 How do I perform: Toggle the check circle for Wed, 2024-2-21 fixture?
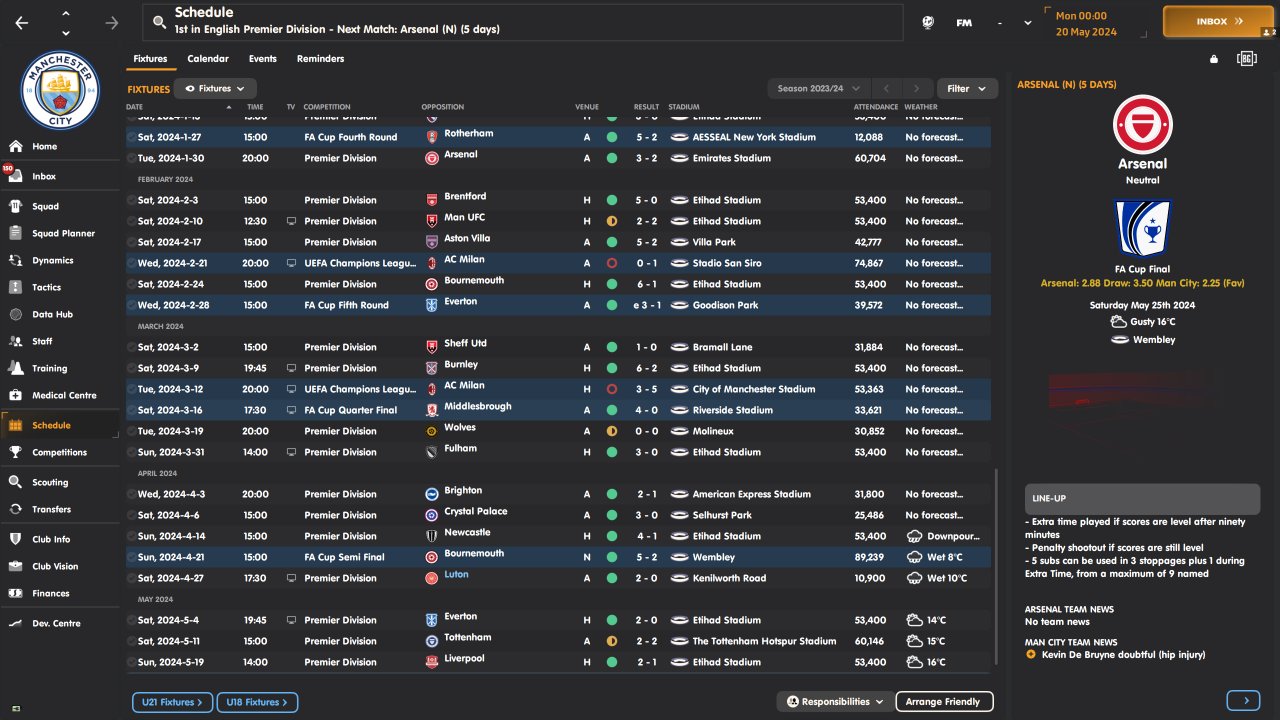(x=132, y=263)
